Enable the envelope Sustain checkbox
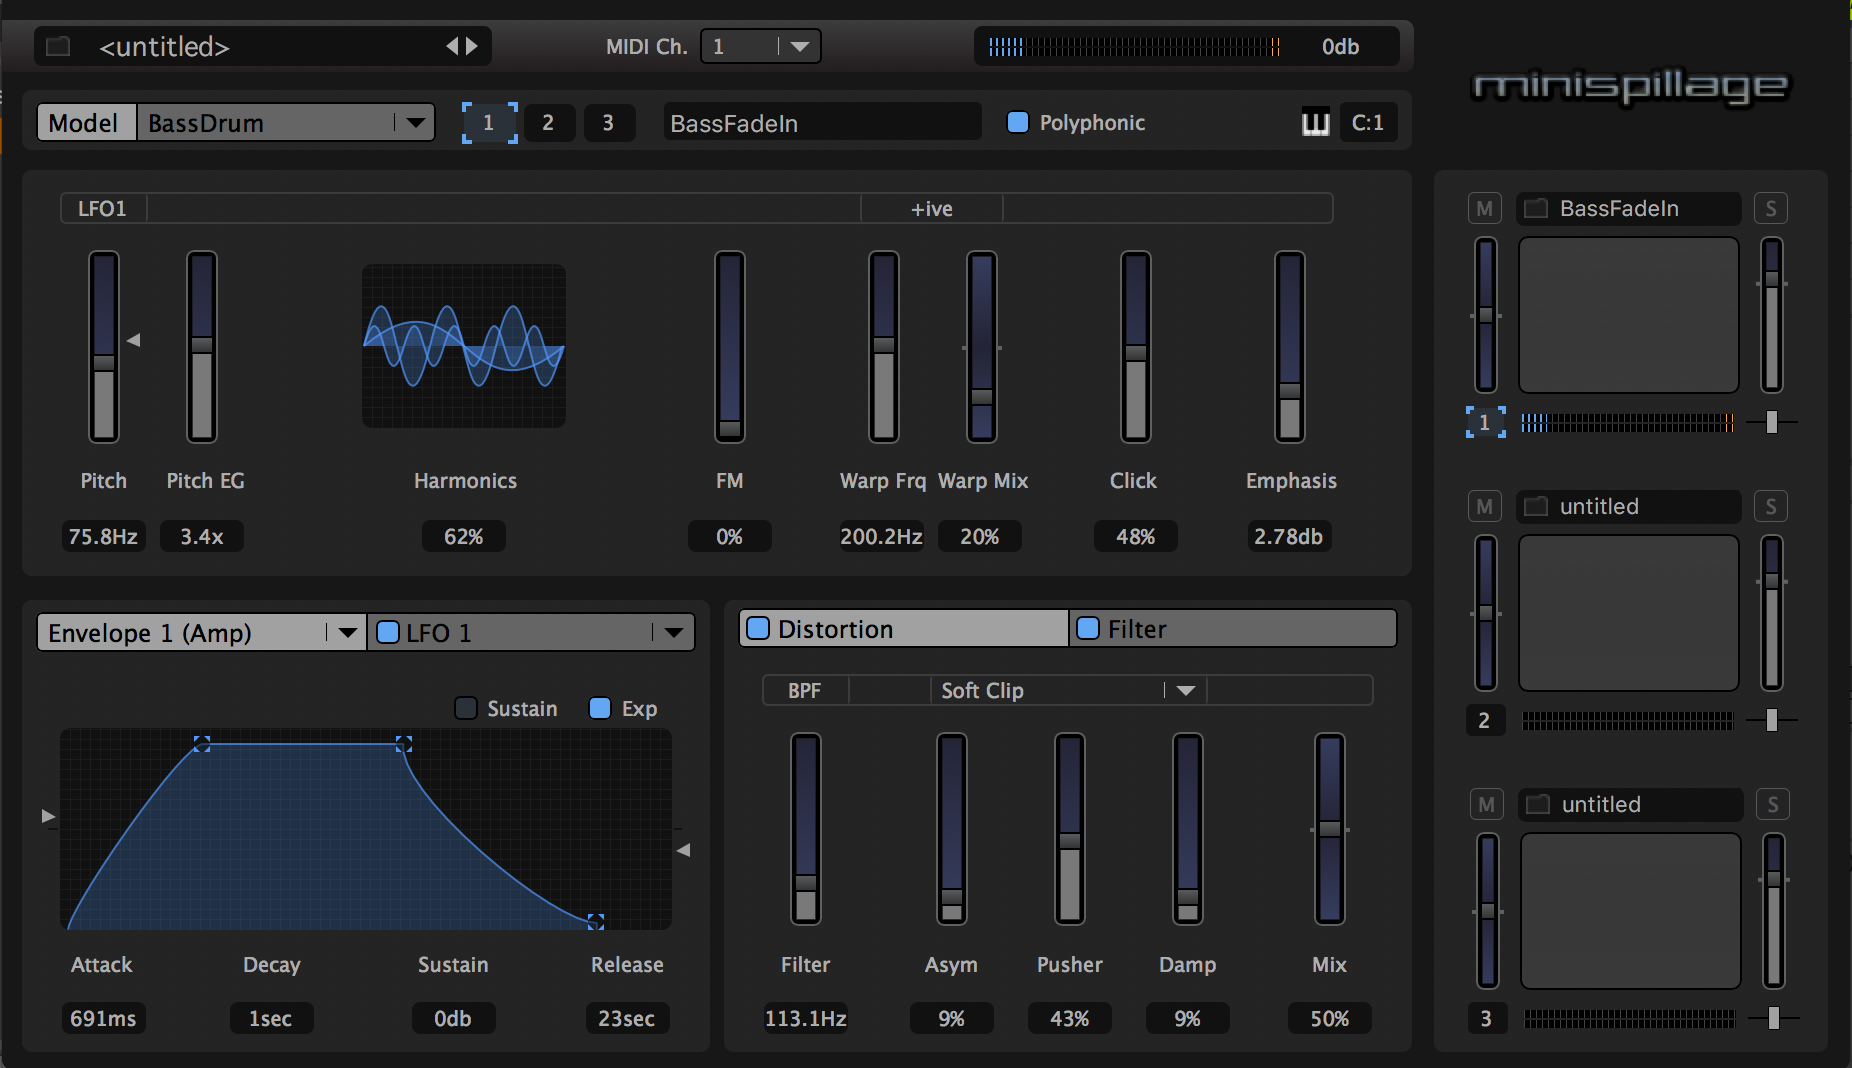 pos(466,708)
